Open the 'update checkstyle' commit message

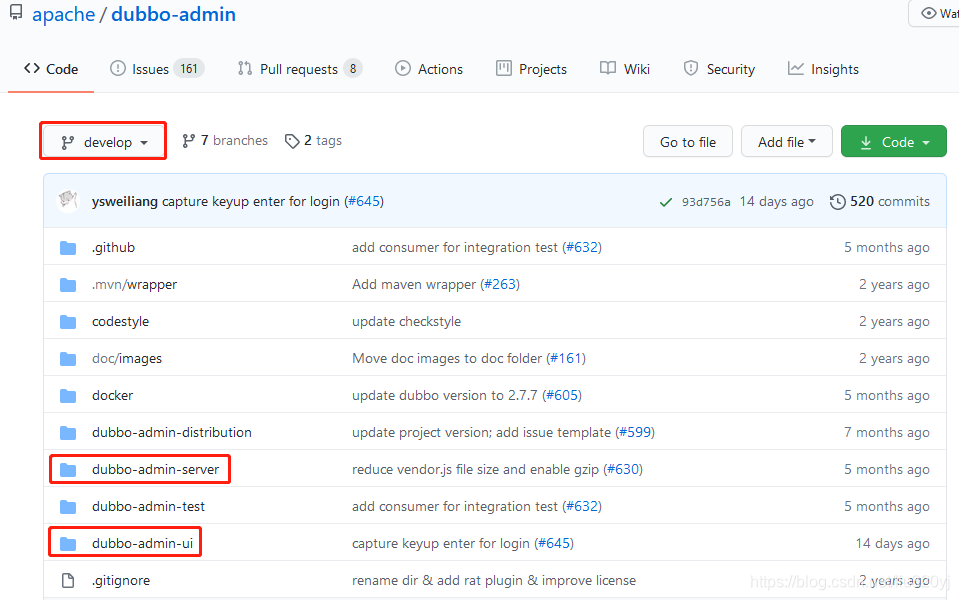click(407, 322)
